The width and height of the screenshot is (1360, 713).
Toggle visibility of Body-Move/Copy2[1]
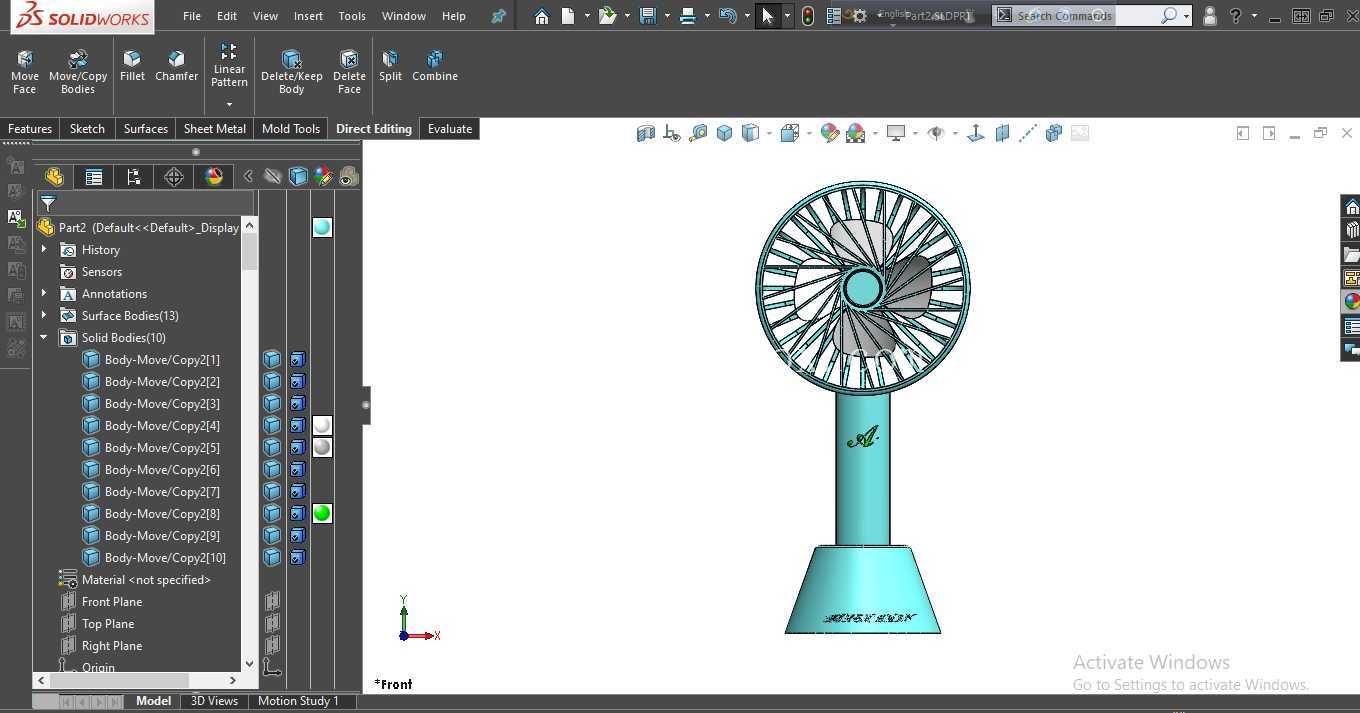coord(272,360)
